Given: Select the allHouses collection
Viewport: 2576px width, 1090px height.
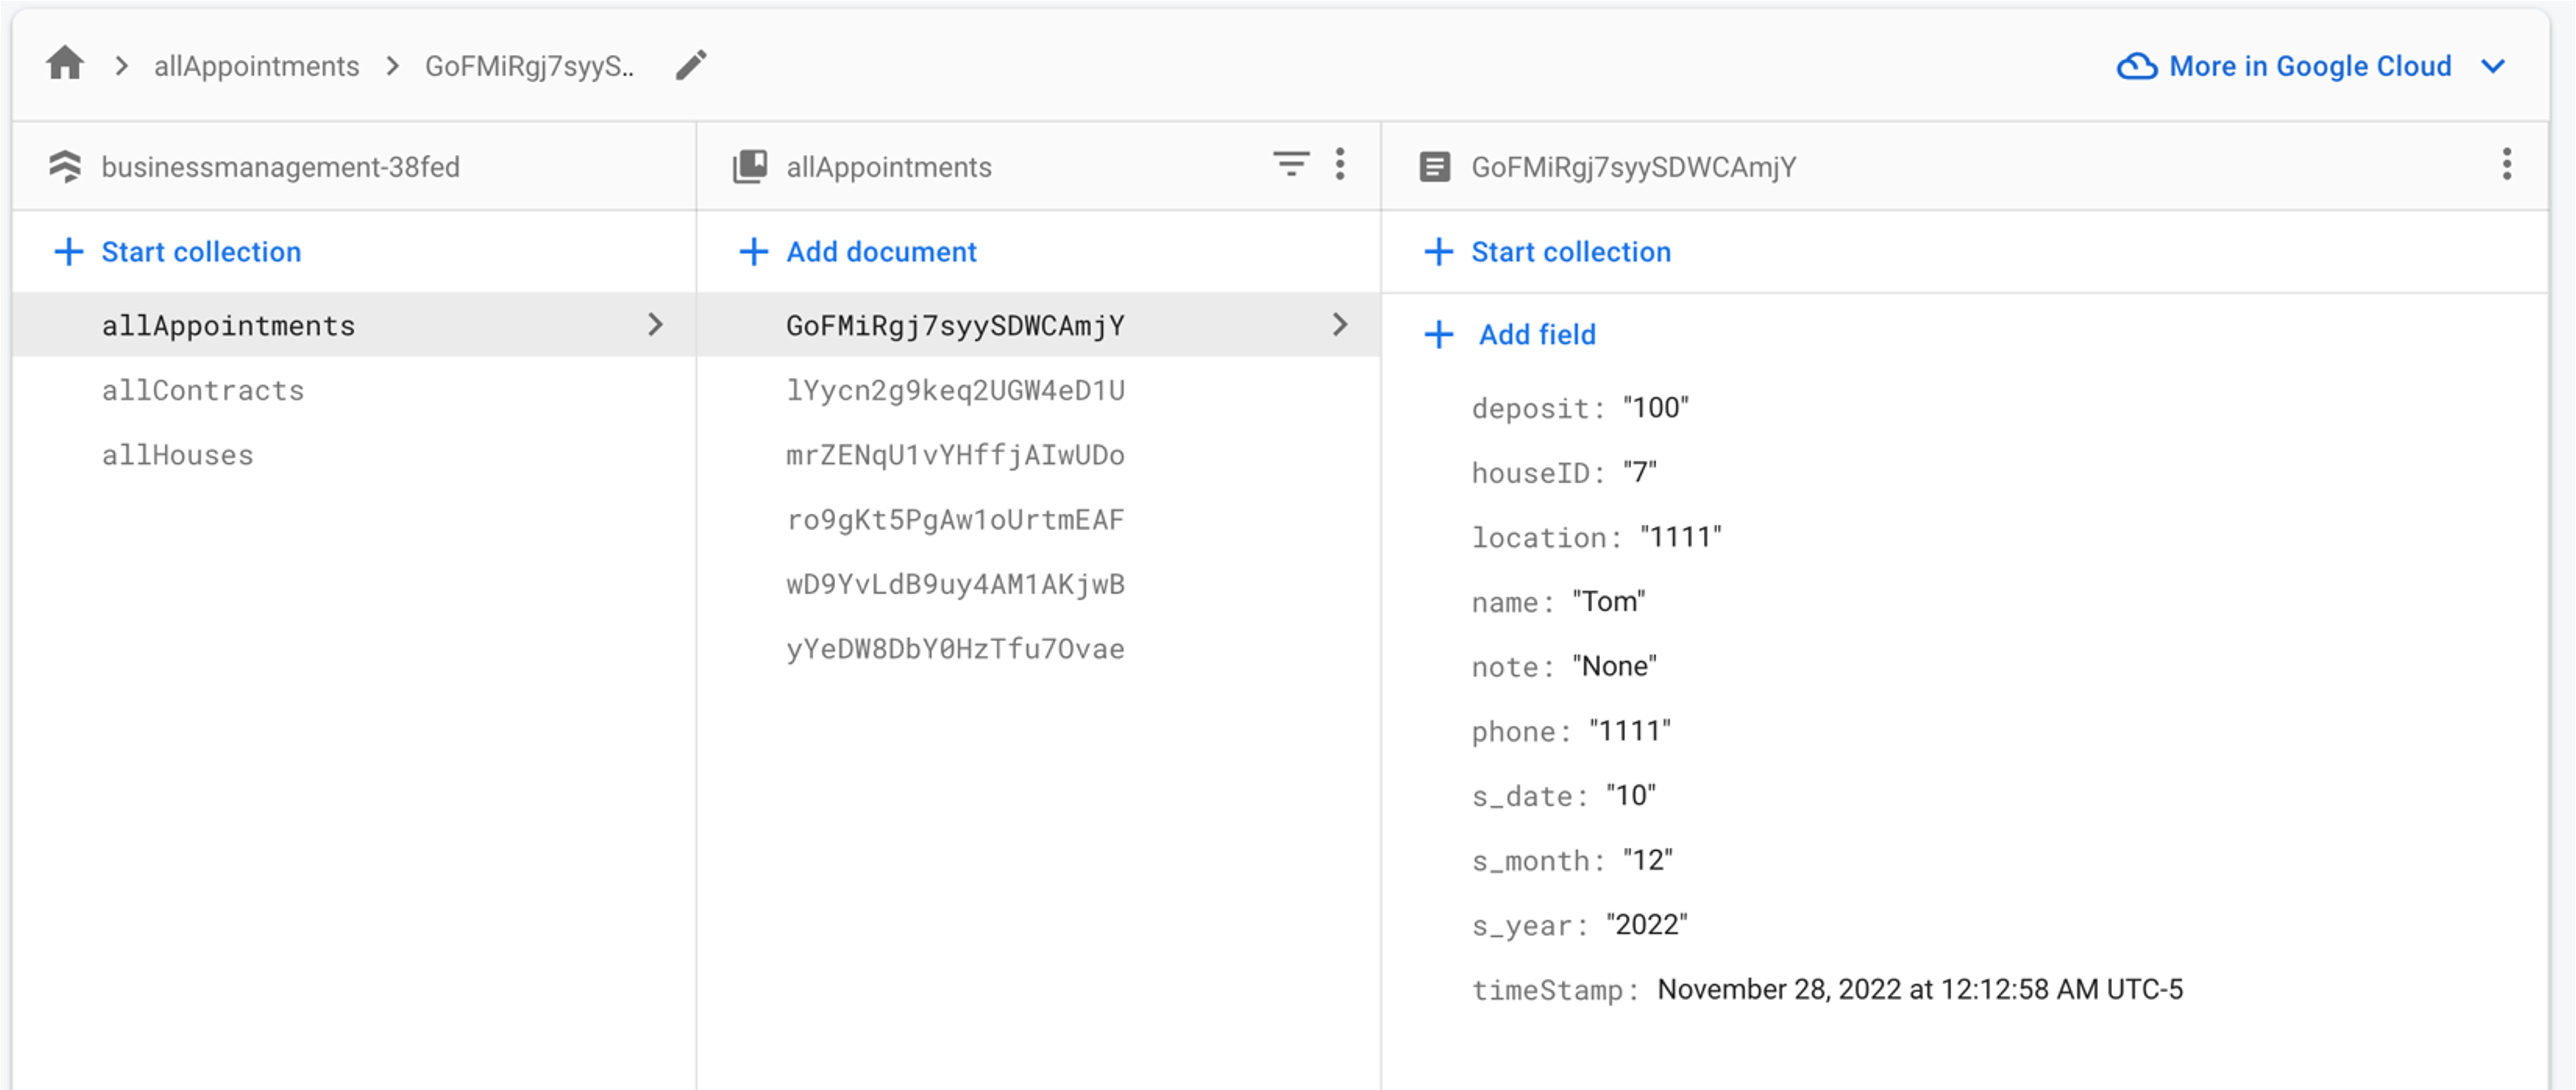Looking at the screenshot, I should [178, 455].
